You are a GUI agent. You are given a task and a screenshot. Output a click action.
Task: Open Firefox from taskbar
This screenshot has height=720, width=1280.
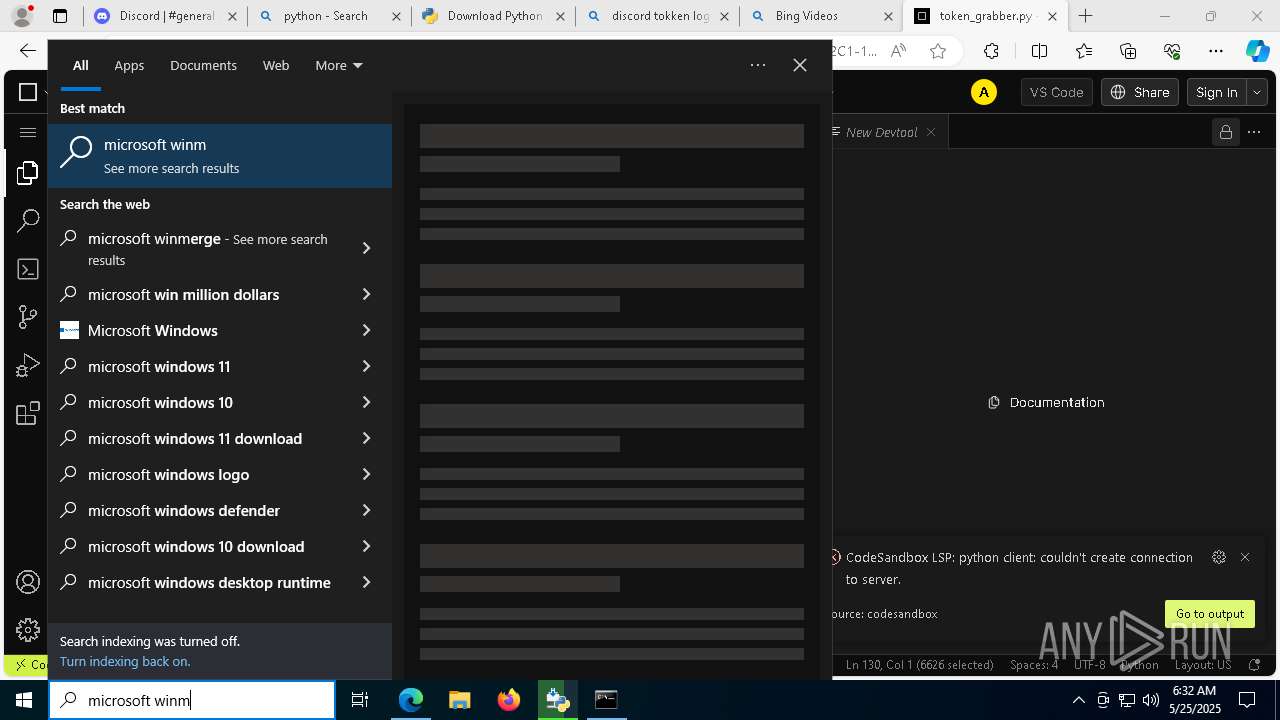click(508, 700)
